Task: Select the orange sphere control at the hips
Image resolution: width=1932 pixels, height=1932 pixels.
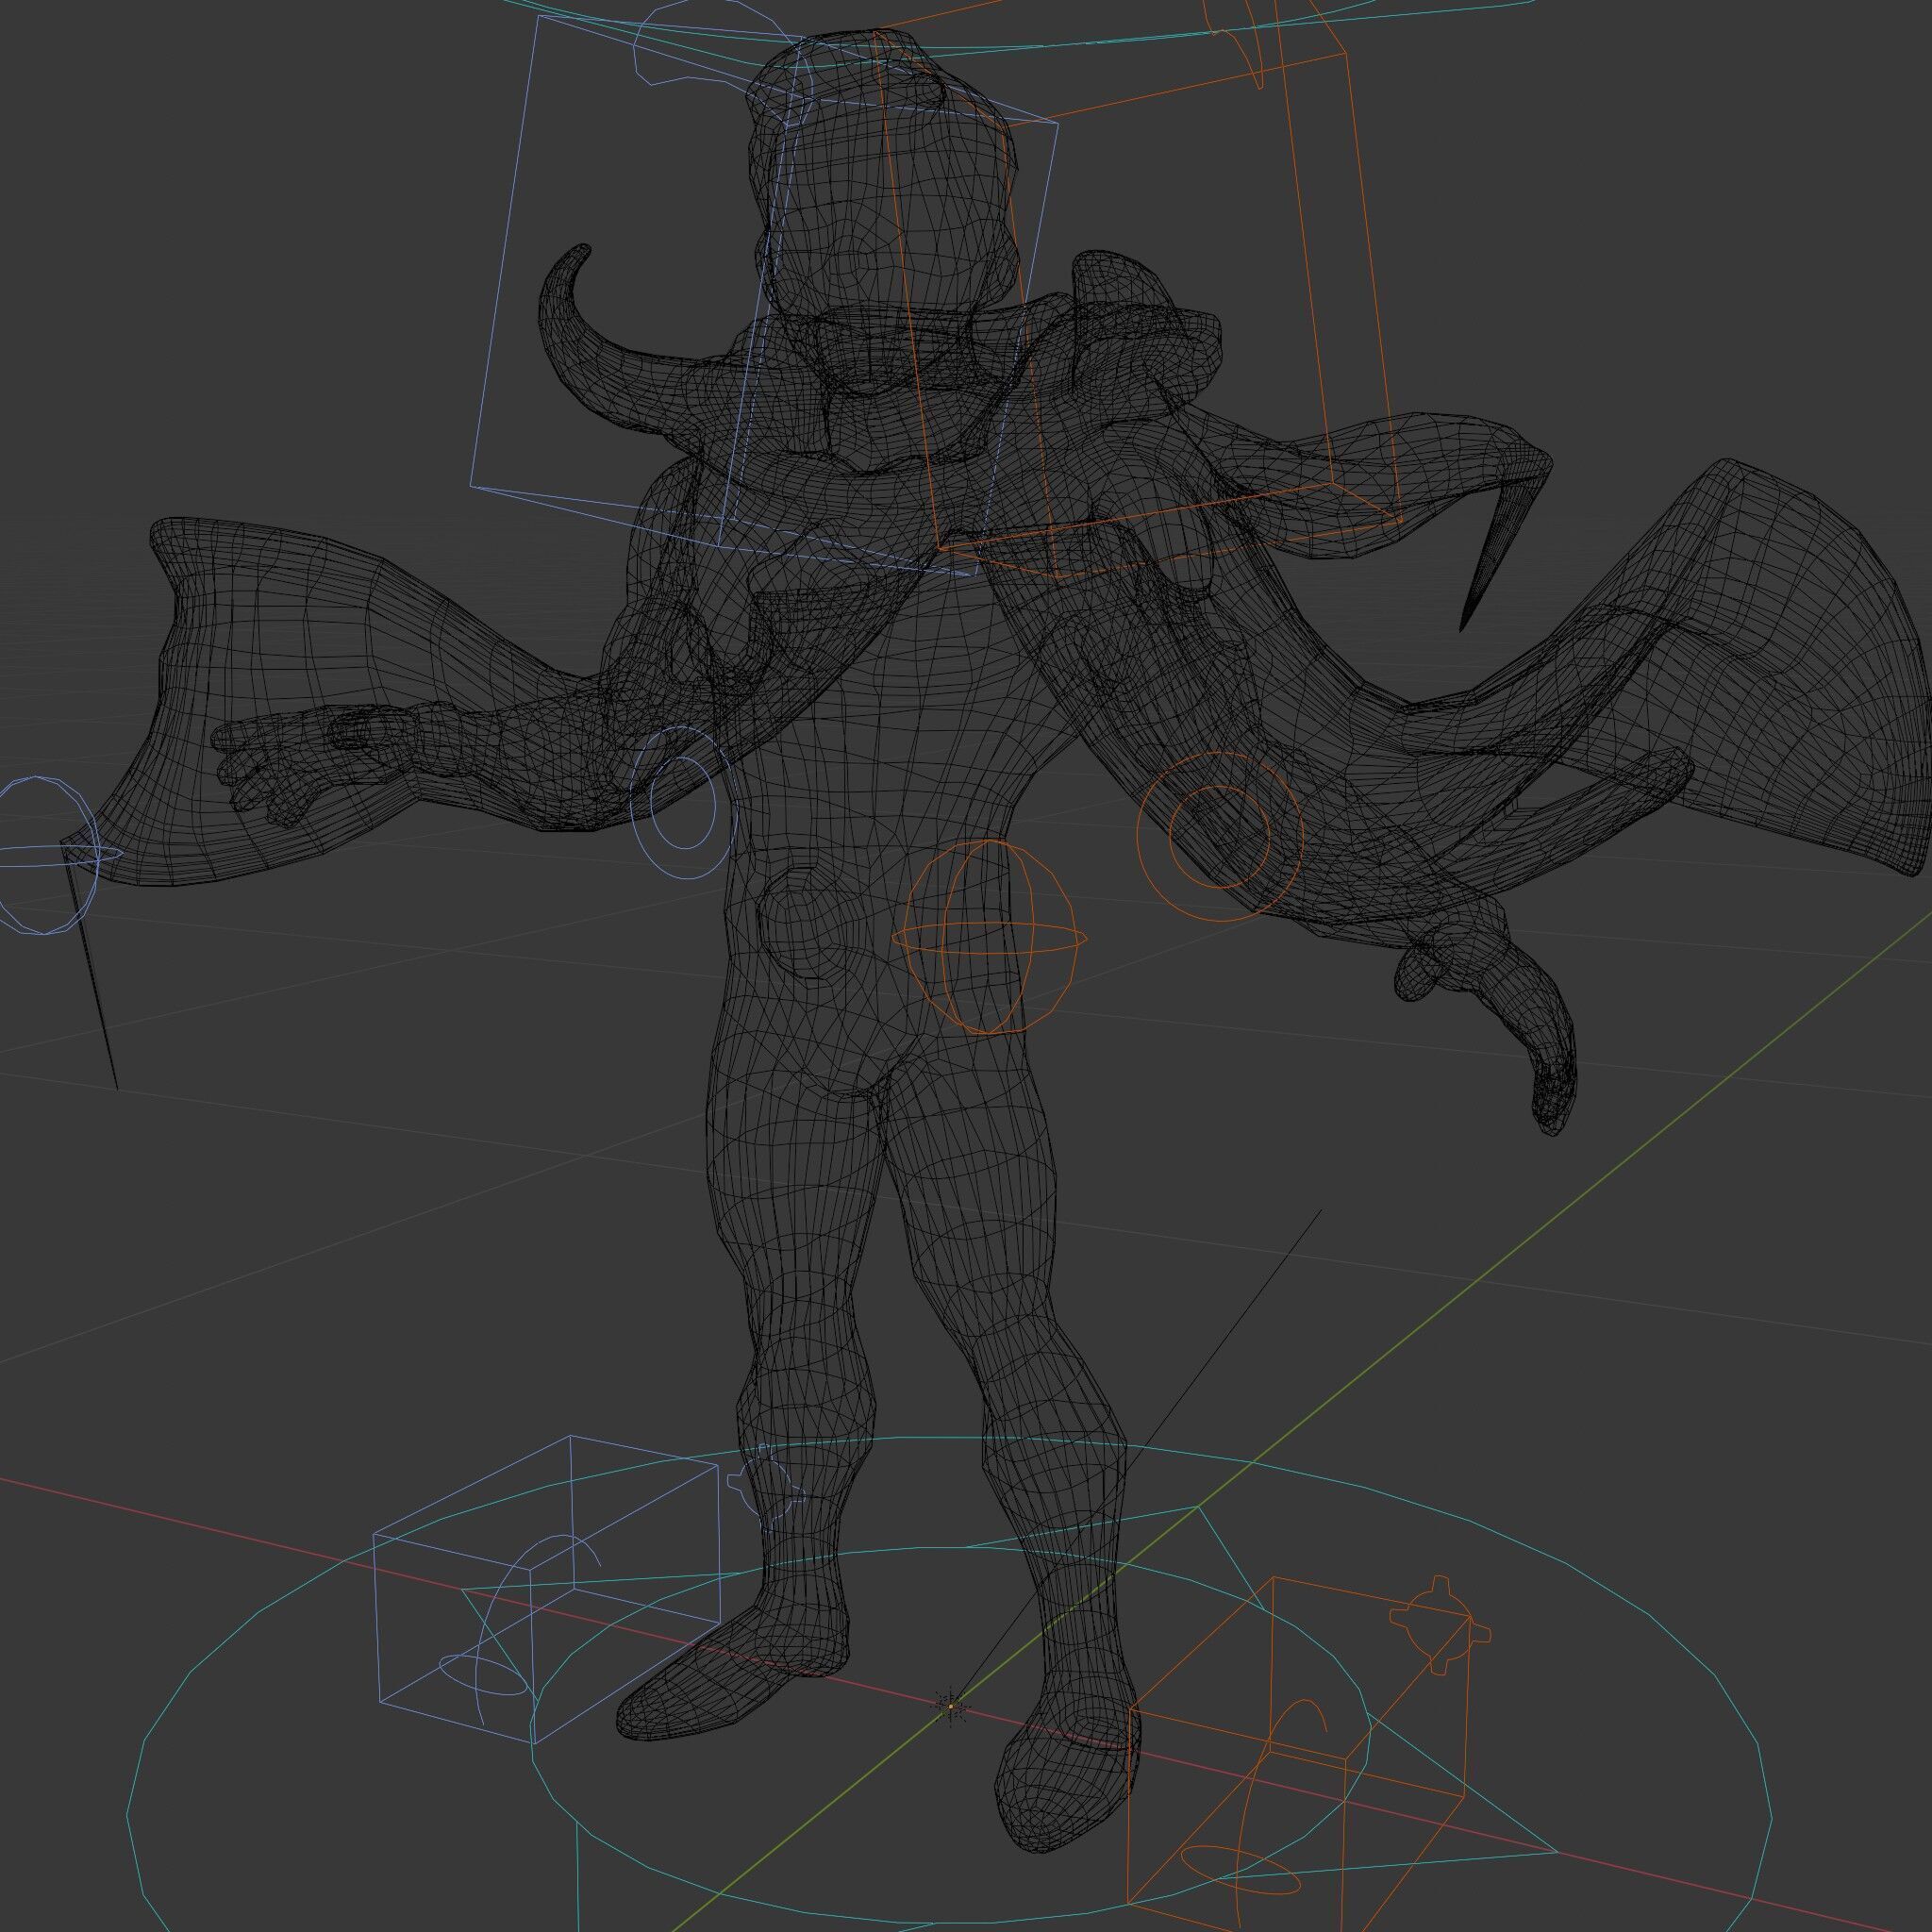Action: point(988,937)
